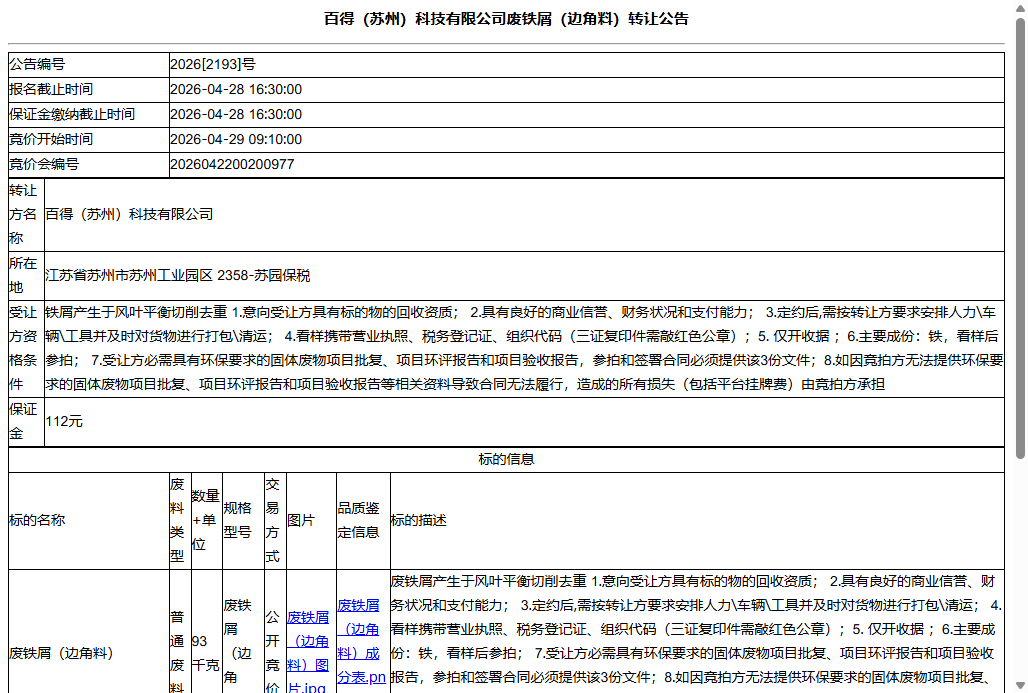Select the page title 百得（苏州）科技有限公司废铁屑转让公告

tap(506, 19)
